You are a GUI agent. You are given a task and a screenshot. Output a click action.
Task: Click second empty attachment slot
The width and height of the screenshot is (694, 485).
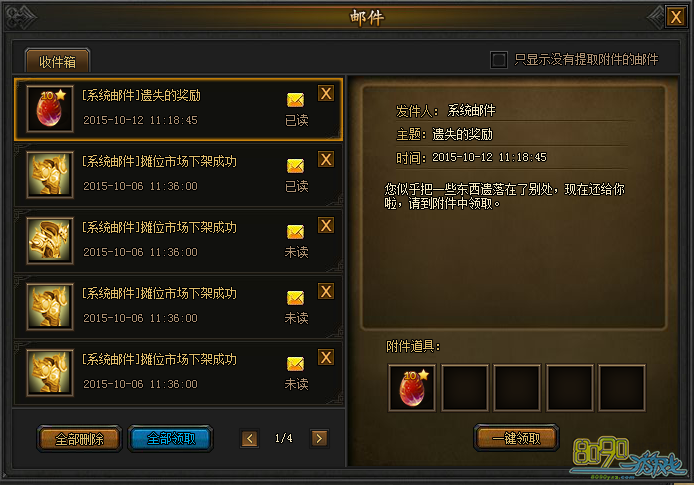point(517,388)
